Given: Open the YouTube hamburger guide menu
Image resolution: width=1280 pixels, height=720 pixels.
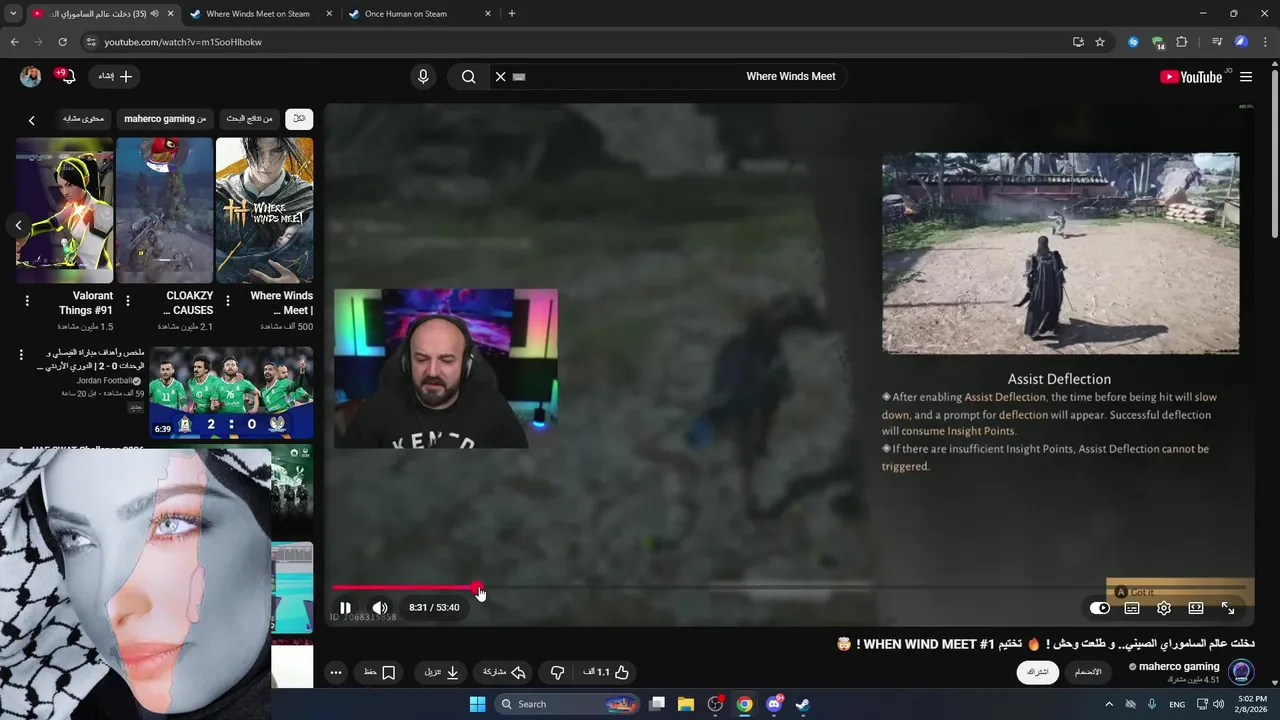Looking at the screenshot, I should 1246,77.
